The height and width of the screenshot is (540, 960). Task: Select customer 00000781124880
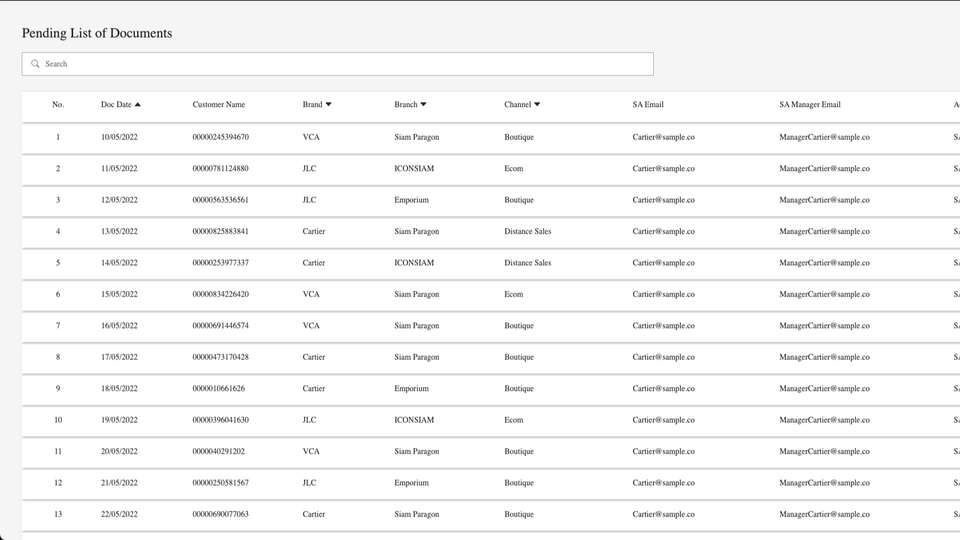click(x=220, y=168)
